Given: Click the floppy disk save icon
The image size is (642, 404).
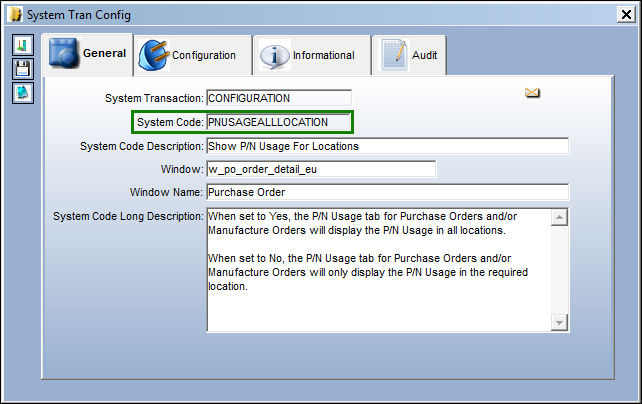Looking at the screenshot, I should pyautogui.click(x=23, y=69).
